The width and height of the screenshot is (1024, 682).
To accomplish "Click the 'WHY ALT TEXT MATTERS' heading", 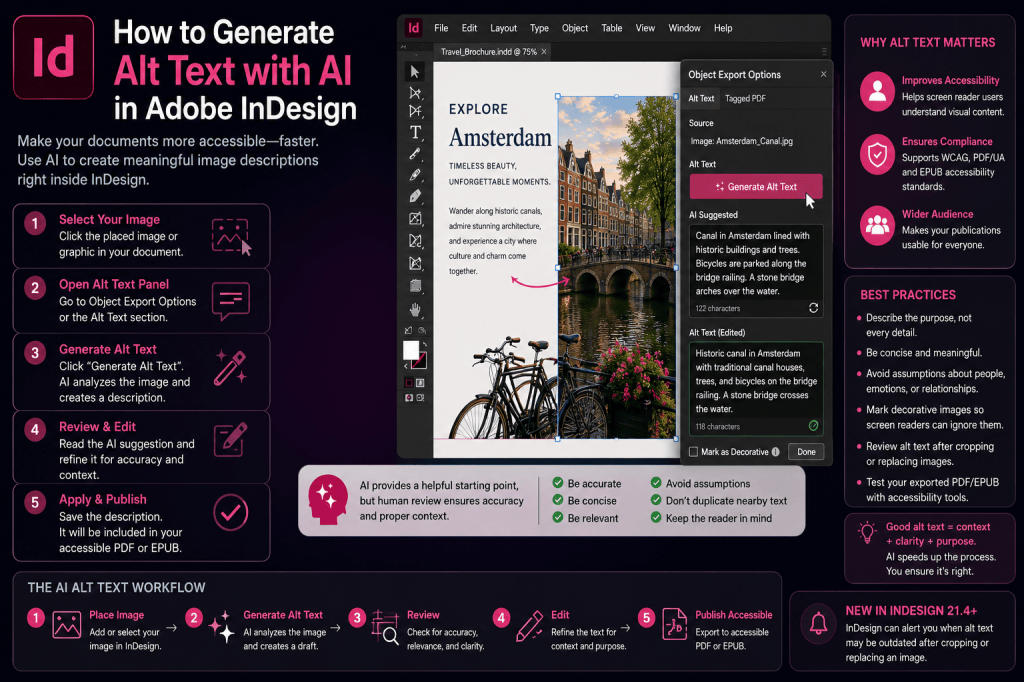I will tap(927, 42).
